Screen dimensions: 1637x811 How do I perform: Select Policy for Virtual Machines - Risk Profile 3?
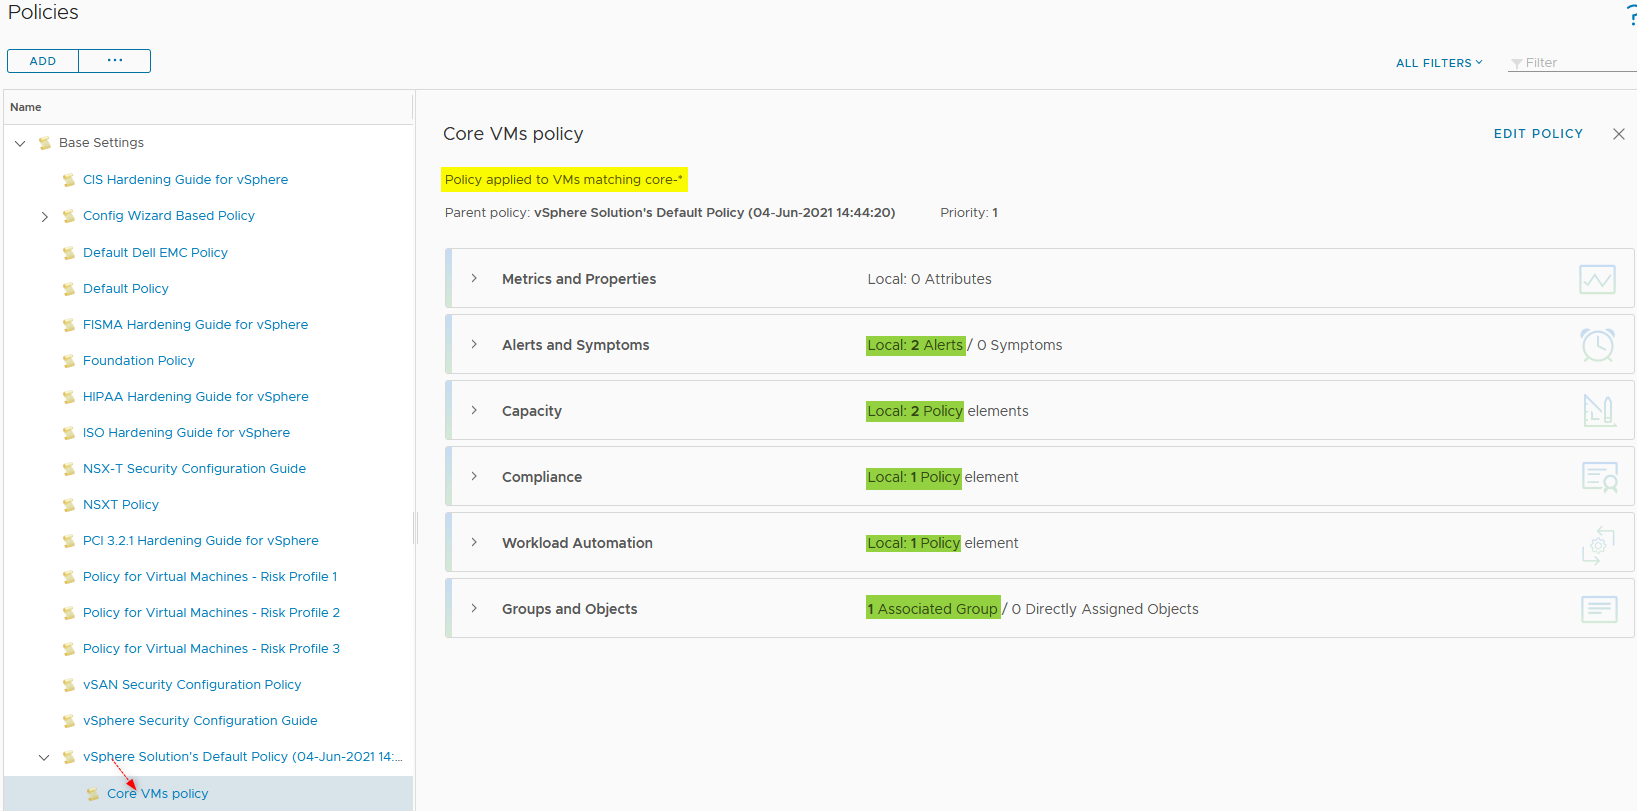pos(211,648)
